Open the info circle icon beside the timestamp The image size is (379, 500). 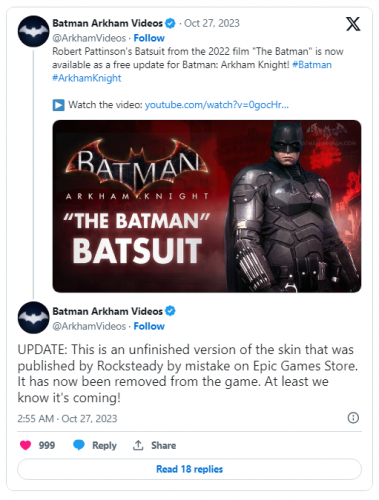click(x=353, y=418)
